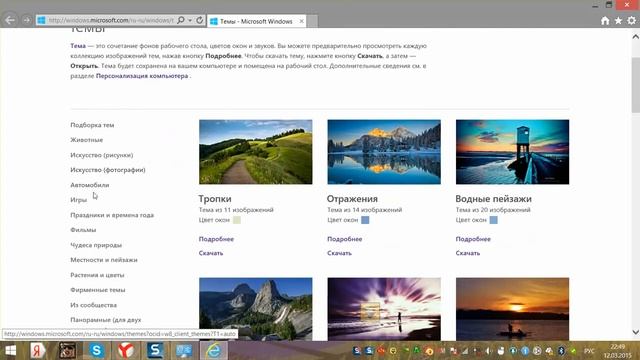Image resolution: width=640 pixels, height=360 pixels.
Task: Open Подробнее under Отражения theme
Action: coord(345,239)
